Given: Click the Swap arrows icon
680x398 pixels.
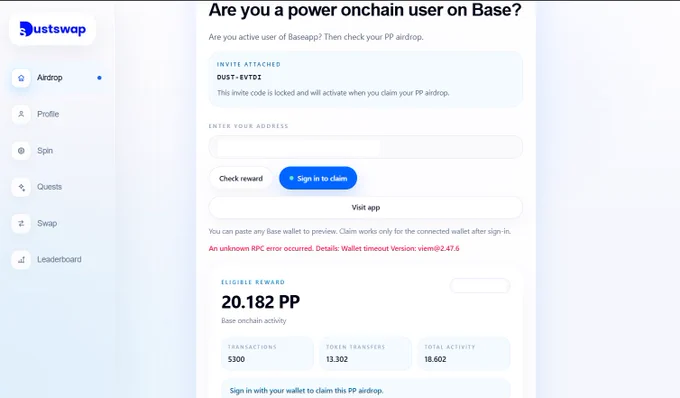Looking at the screenshot, I should pos(21,224).
